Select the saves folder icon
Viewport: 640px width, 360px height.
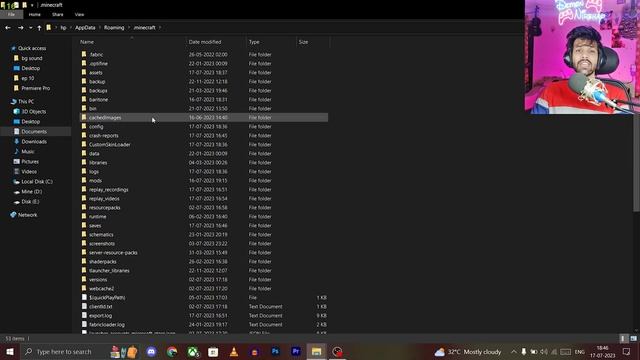point(84,225)
